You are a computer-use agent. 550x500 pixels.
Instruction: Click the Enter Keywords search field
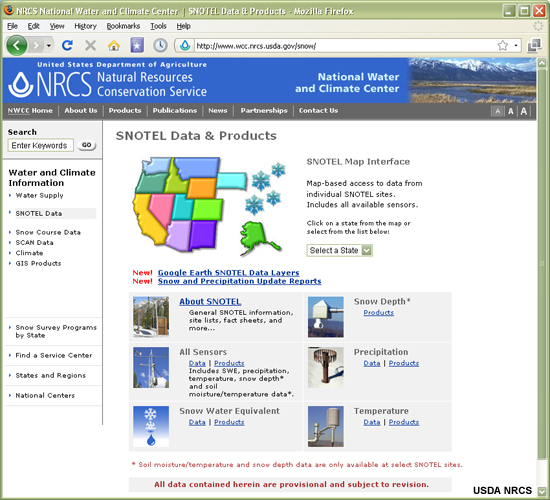click(41, 145)
